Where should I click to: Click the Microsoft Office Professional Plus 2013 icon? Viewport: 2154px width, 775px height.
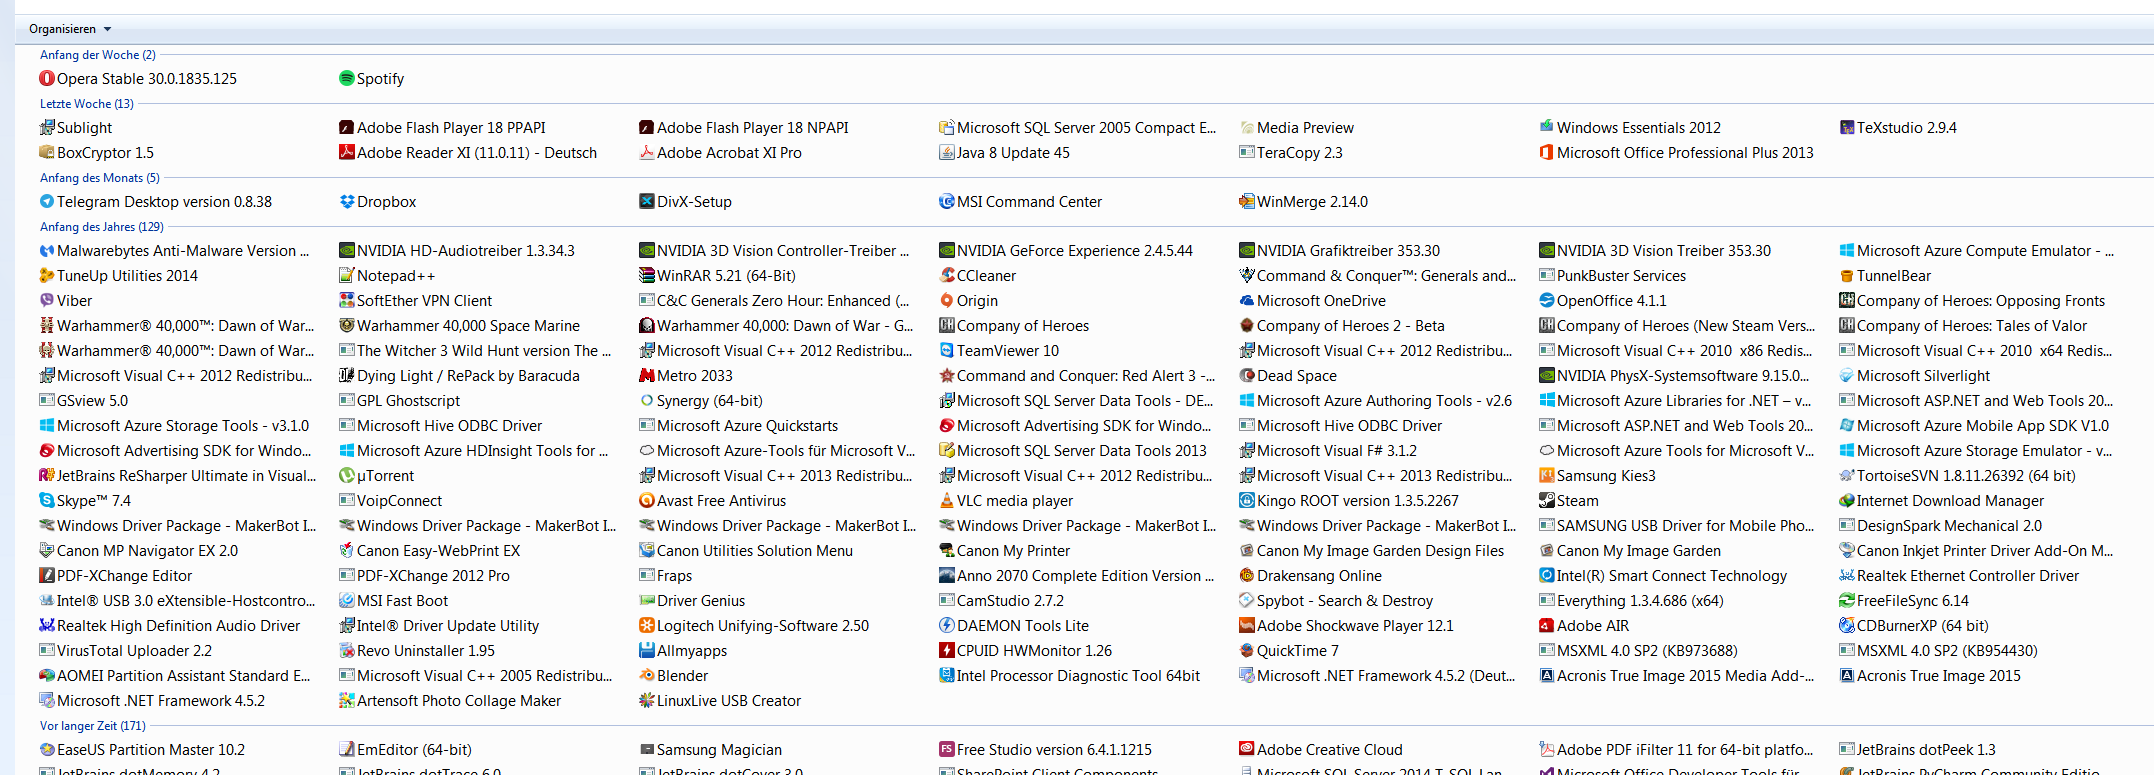(x=1547, y=152)
